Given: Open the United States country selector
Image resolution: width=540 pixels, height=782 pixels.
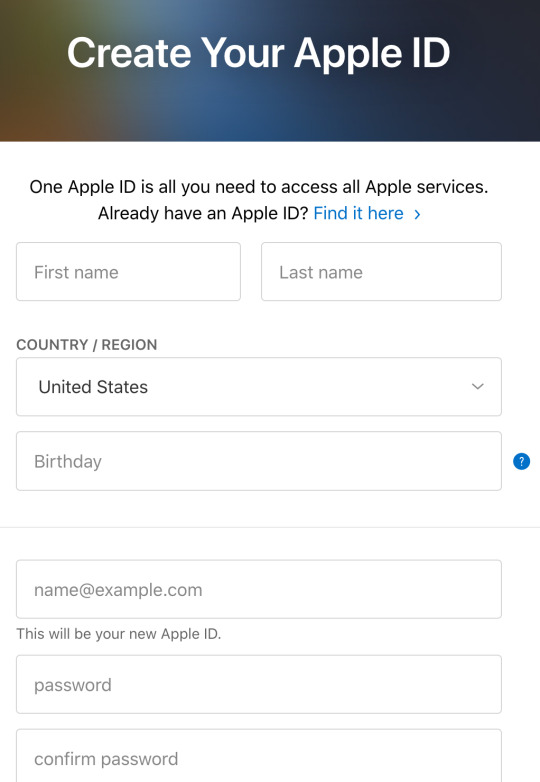Looking at the screenshot, I should 259,387.
